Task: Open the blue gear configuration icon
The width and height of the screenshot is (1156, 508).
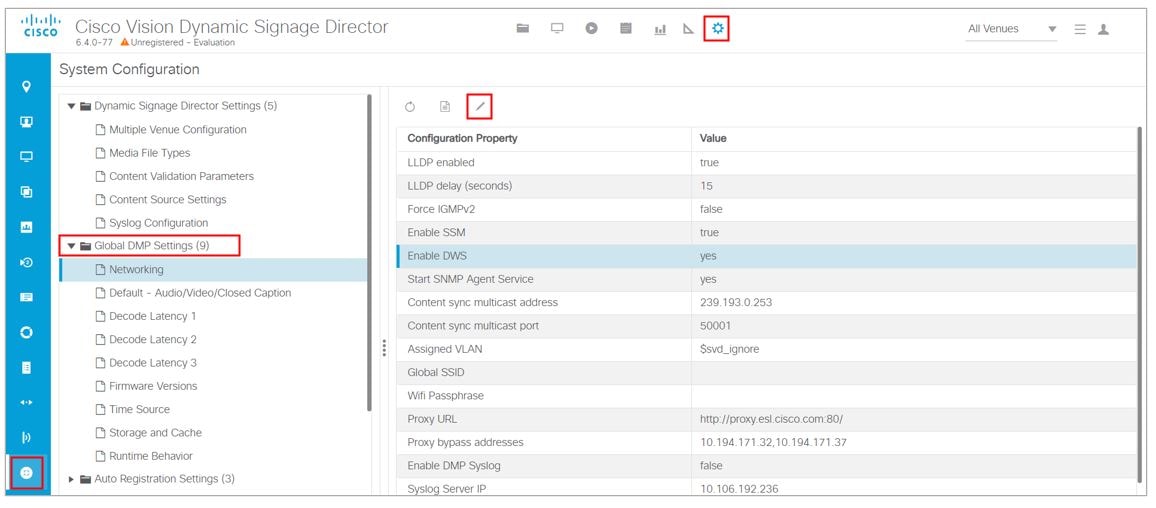Action: (717, 28)
